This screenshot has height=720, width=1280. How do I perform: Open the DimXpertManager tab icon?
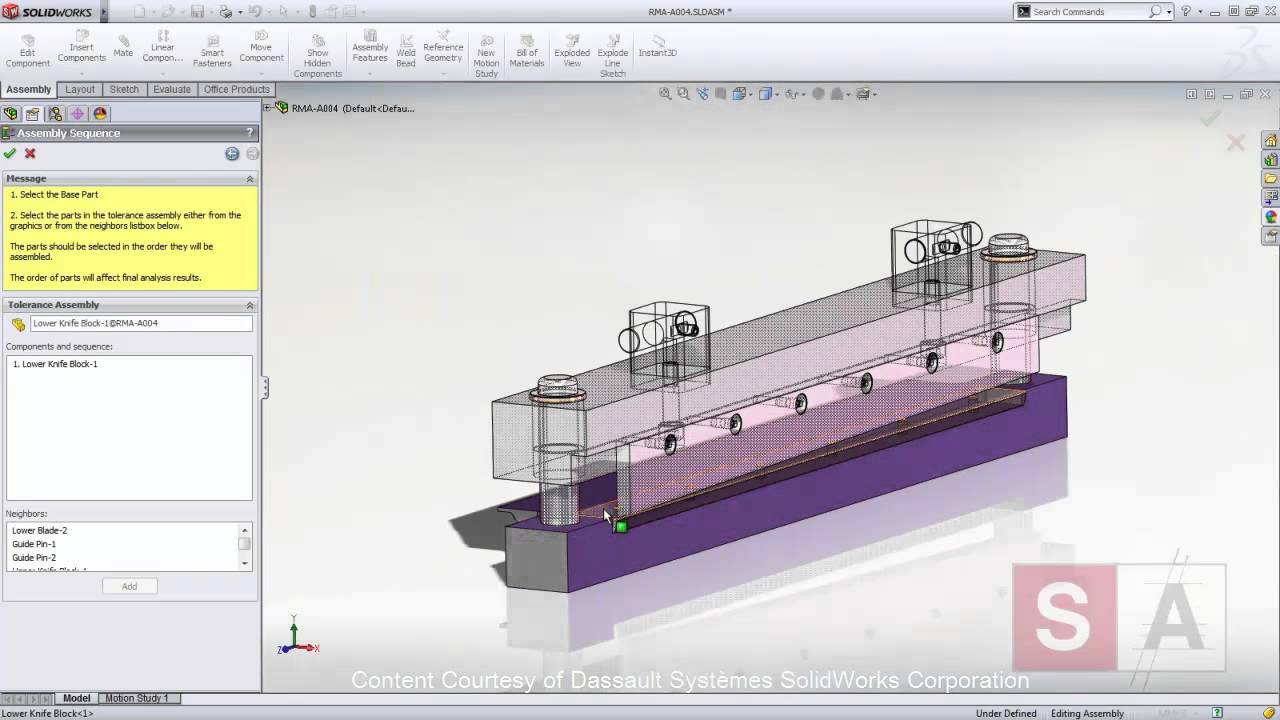(x=77, y=114)
